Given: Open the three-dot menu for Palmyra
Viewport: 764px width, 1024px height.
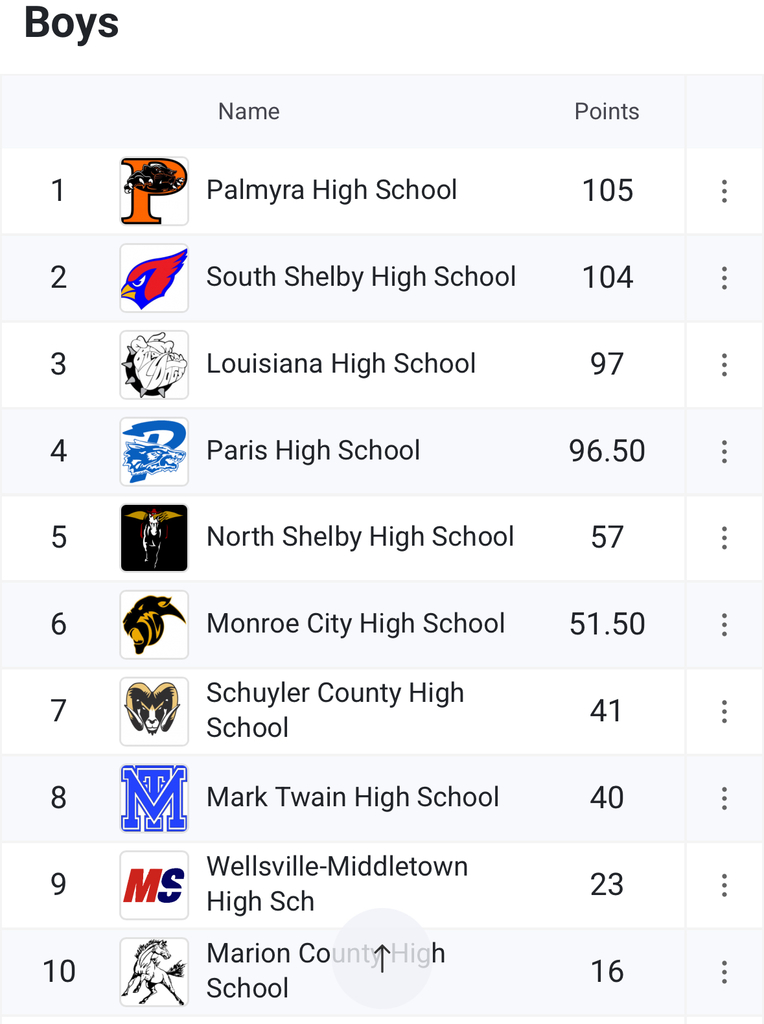Looking at the screenshot, I should (x=724, y=191).
